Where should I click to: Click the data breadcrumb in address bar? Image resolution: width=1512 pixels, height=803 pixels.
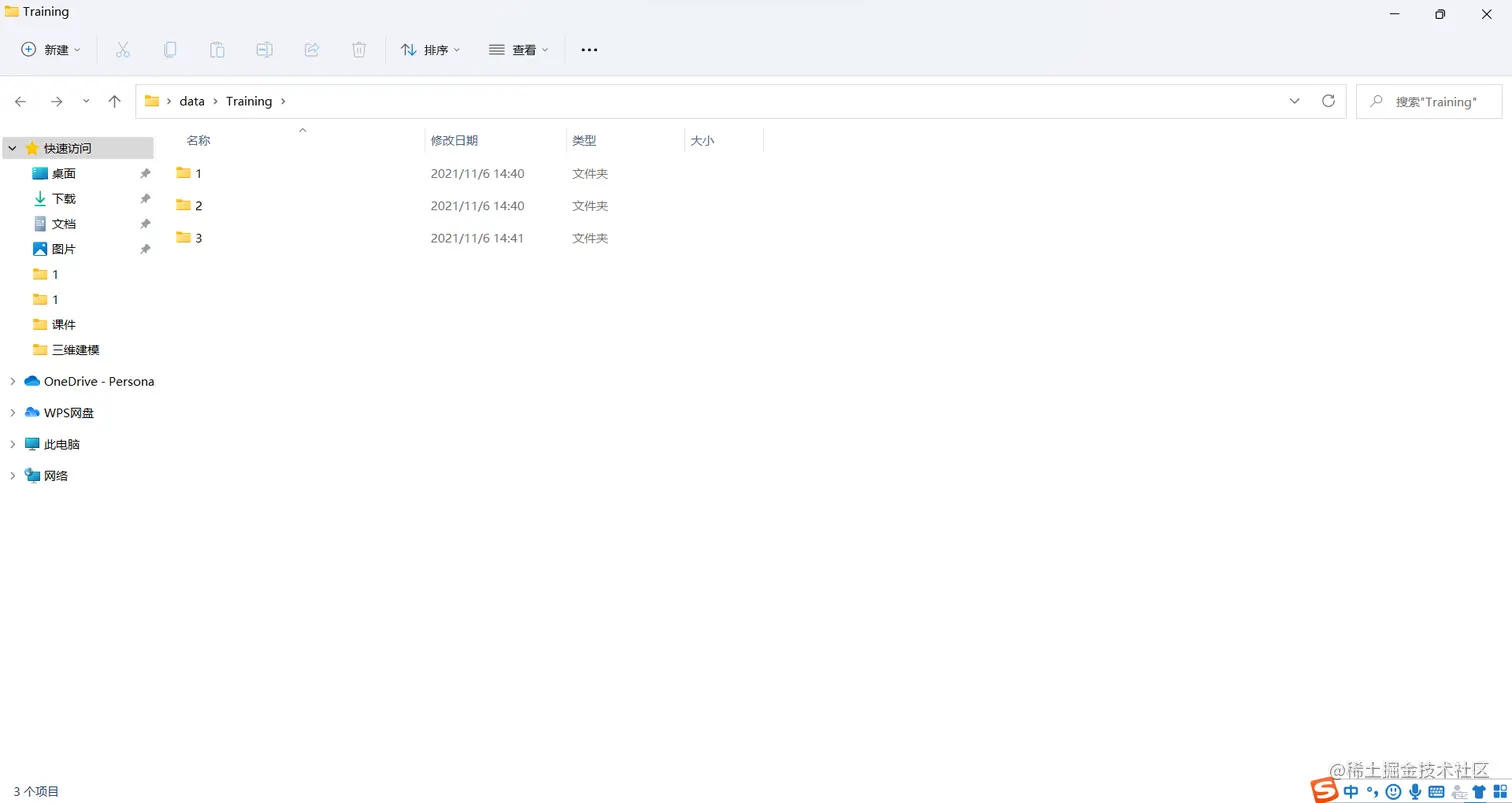[192, 101]
